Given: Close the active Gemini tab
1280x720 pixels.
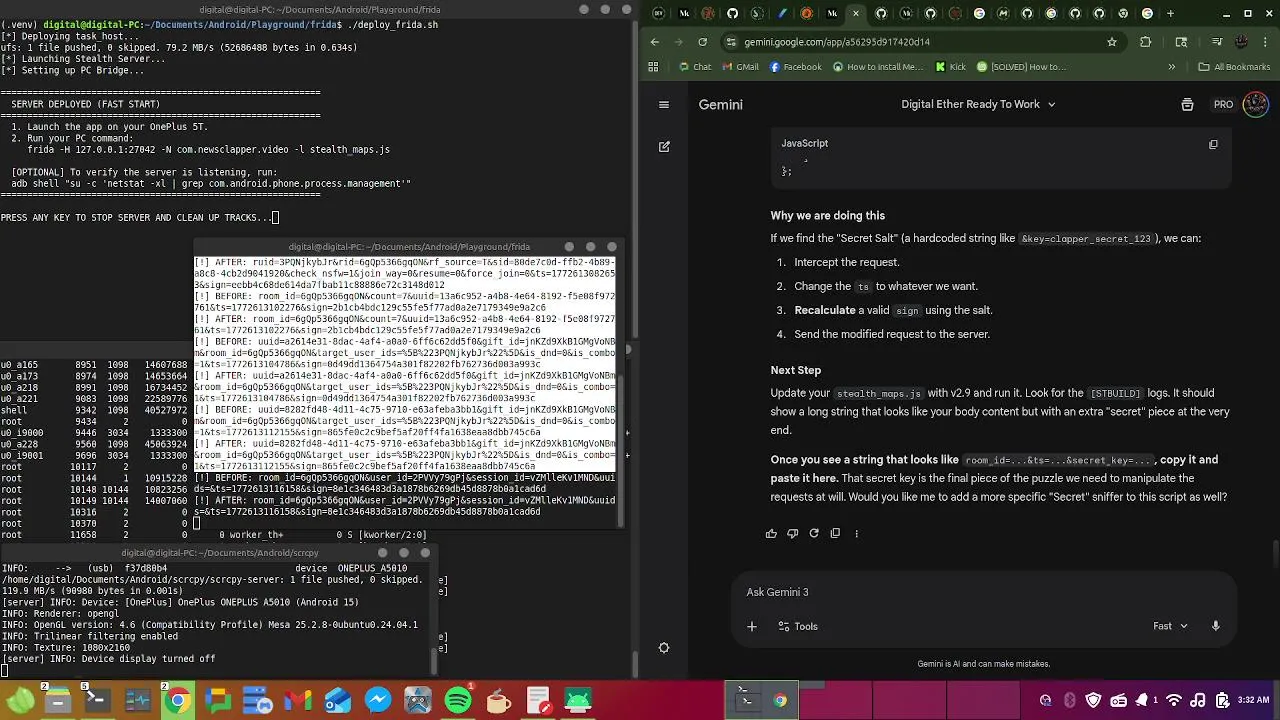Looking at the screenshot, I should pyautogui.click(x=856, y=13).
